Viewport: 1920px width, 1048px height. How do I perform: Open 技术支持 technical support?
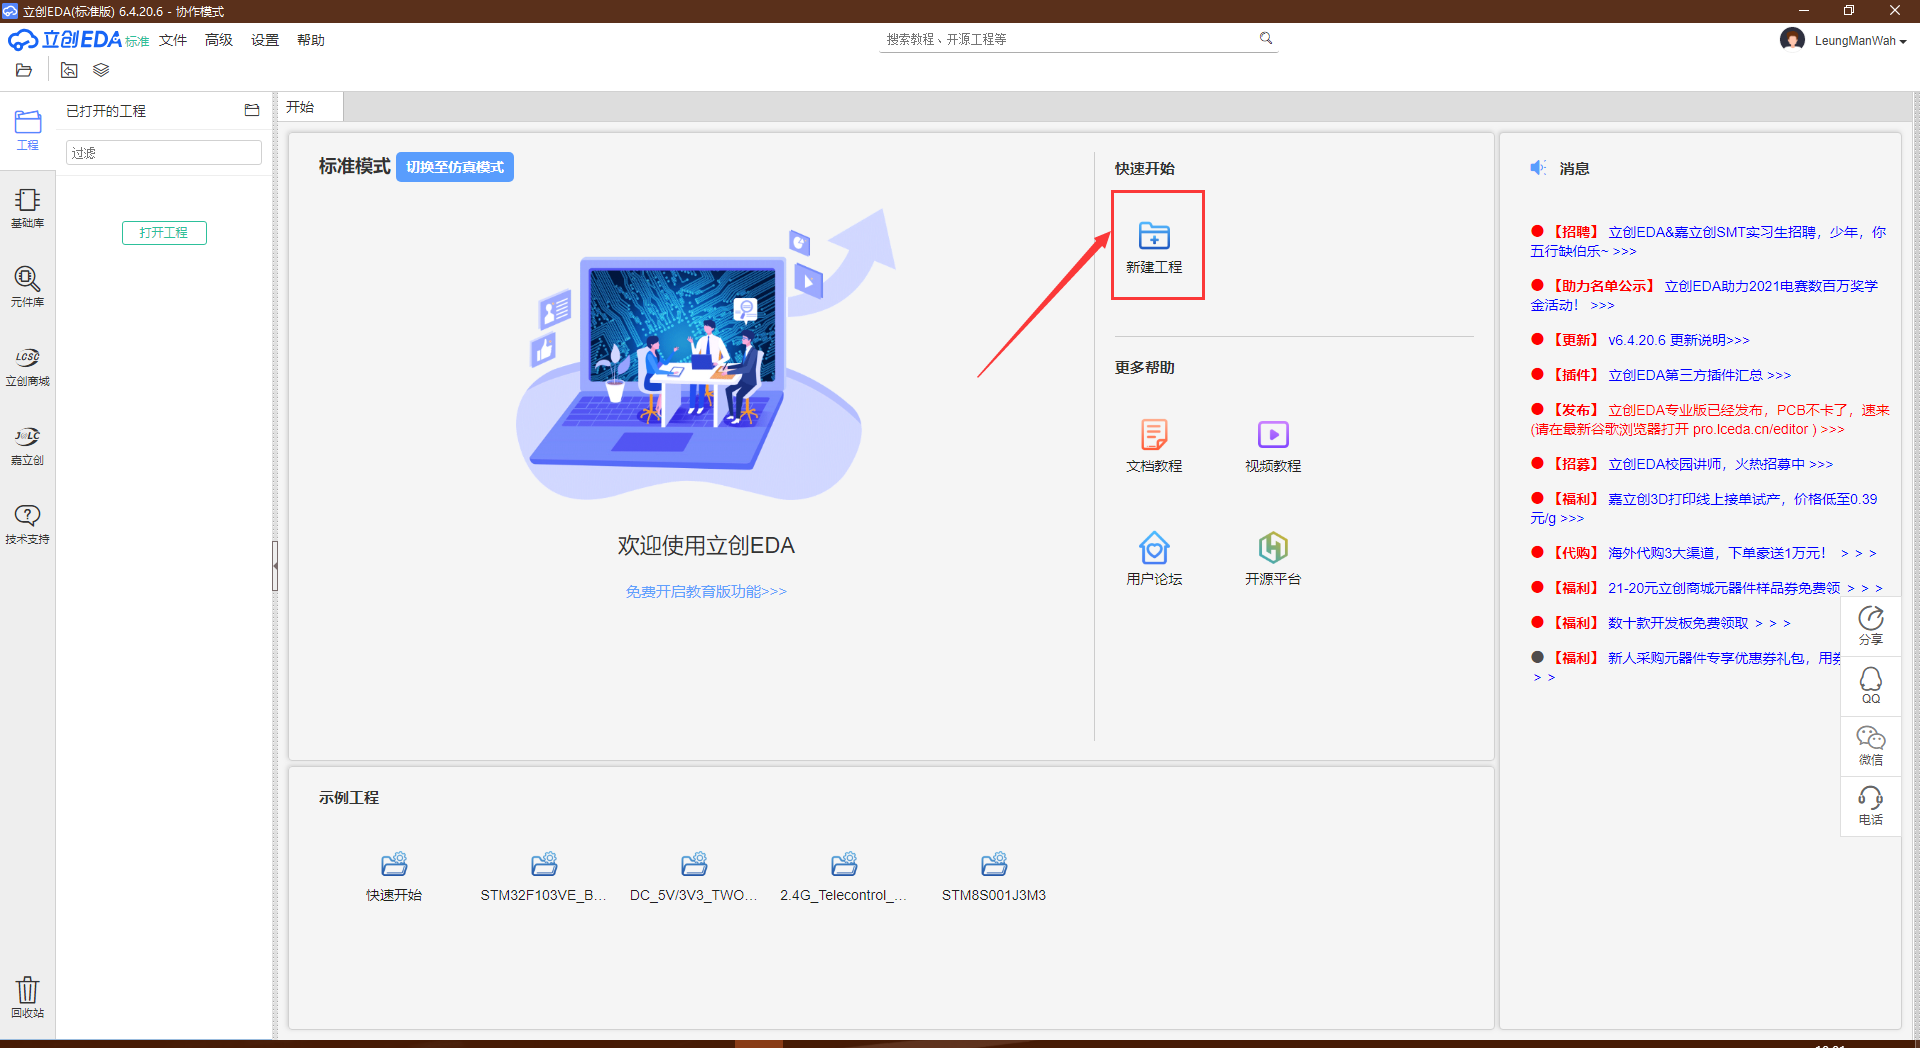(x=27, y=524)
